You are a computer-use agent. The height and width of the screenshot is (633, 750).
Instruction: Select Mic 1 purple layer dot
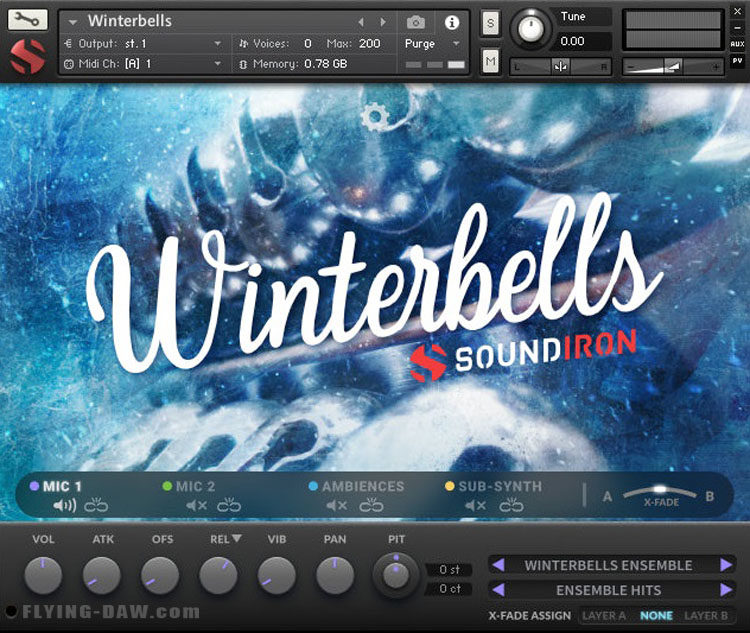coord(34,486)
